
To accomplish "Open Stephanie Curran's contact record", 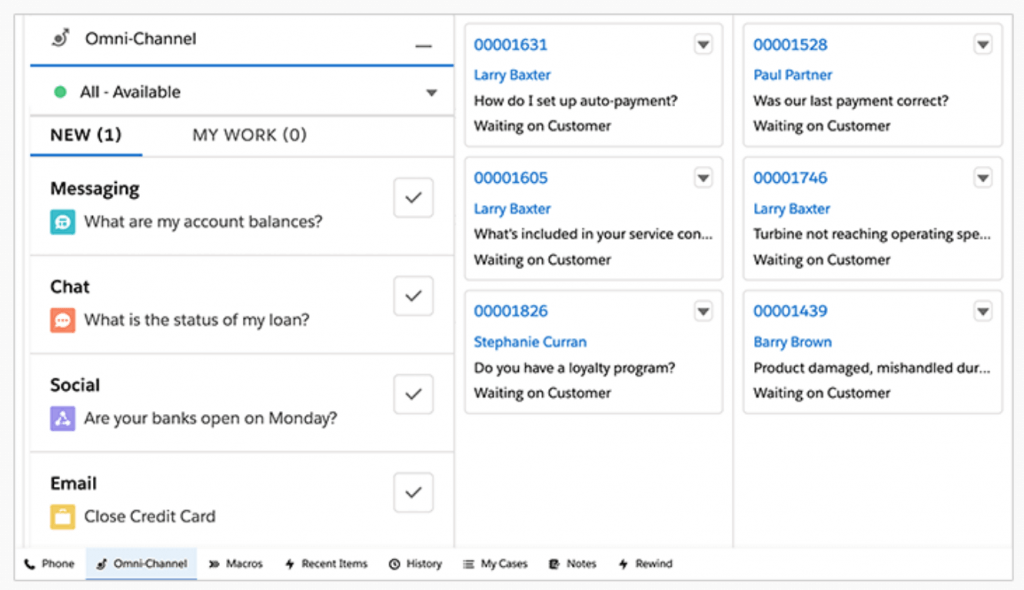I will (x=530, y=342).
